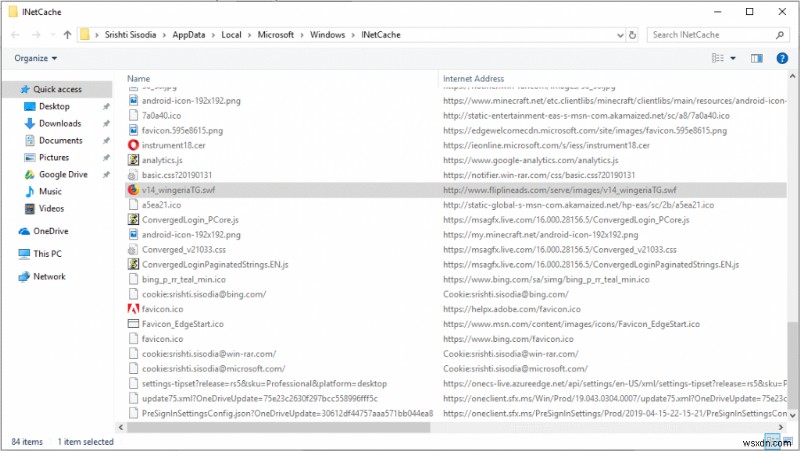Viewport: 800px width, 451px height.
Task: Click the Up arrow navigation button
Action: pyautogui.click(x=66, y=35)
